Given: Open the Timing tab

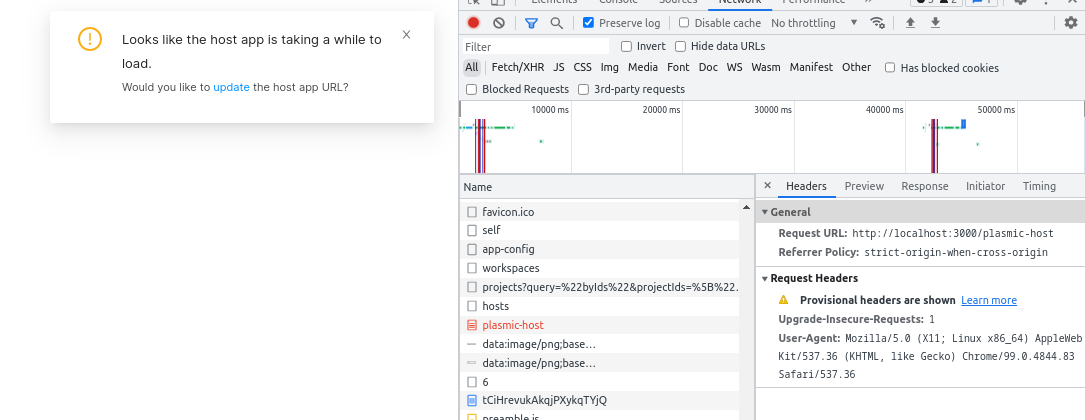Looking at the screenshot, I should coord(1039,186).
